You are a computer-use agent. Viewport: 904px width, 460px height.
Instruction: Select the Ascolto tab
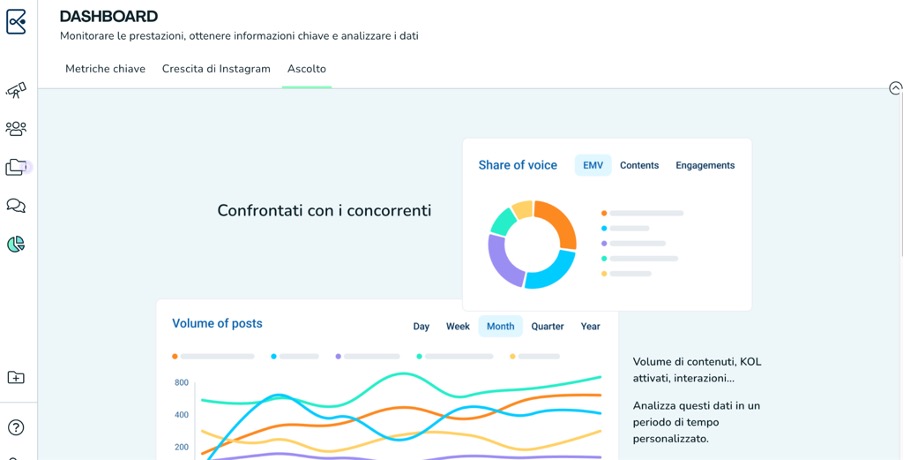pos(306,69)
